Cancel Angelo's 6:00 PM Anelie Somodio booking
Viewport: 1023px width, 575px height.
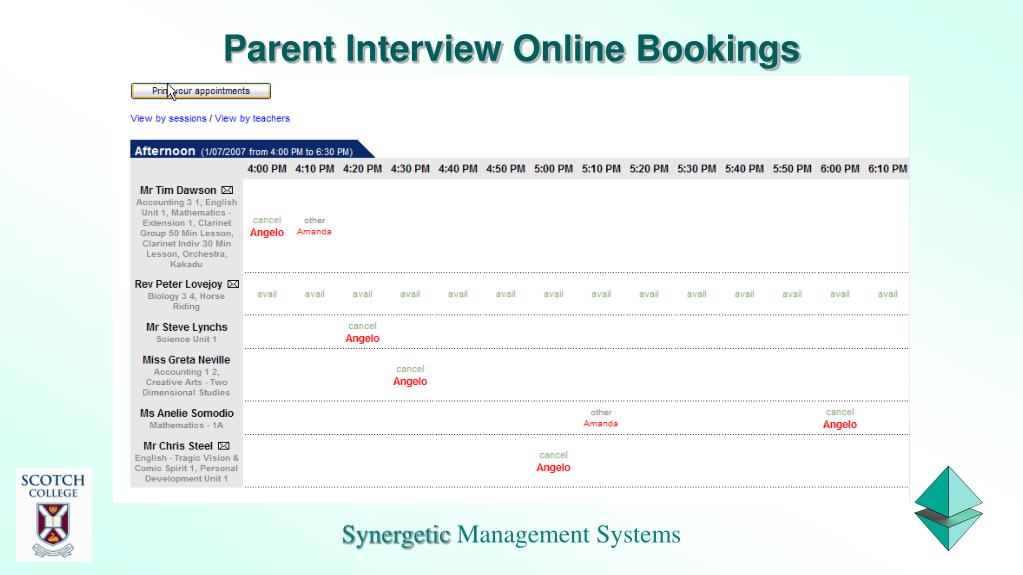coord(840,412)
